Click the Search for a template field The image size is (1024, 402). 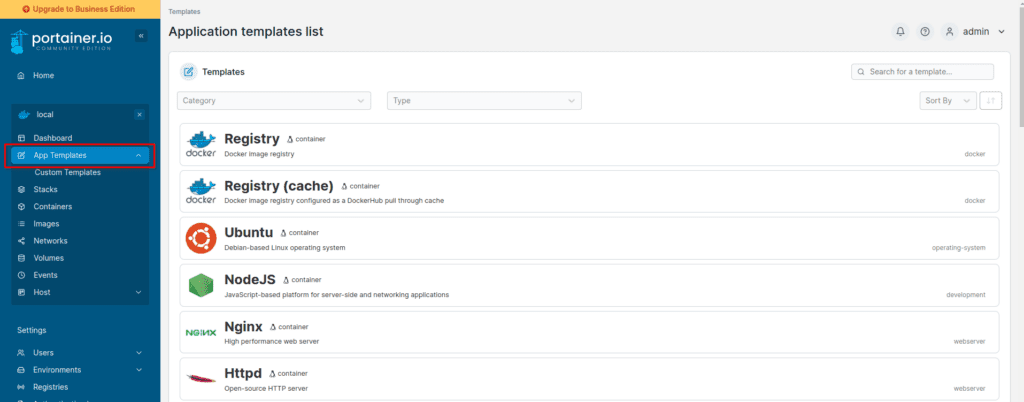[922, 72]
